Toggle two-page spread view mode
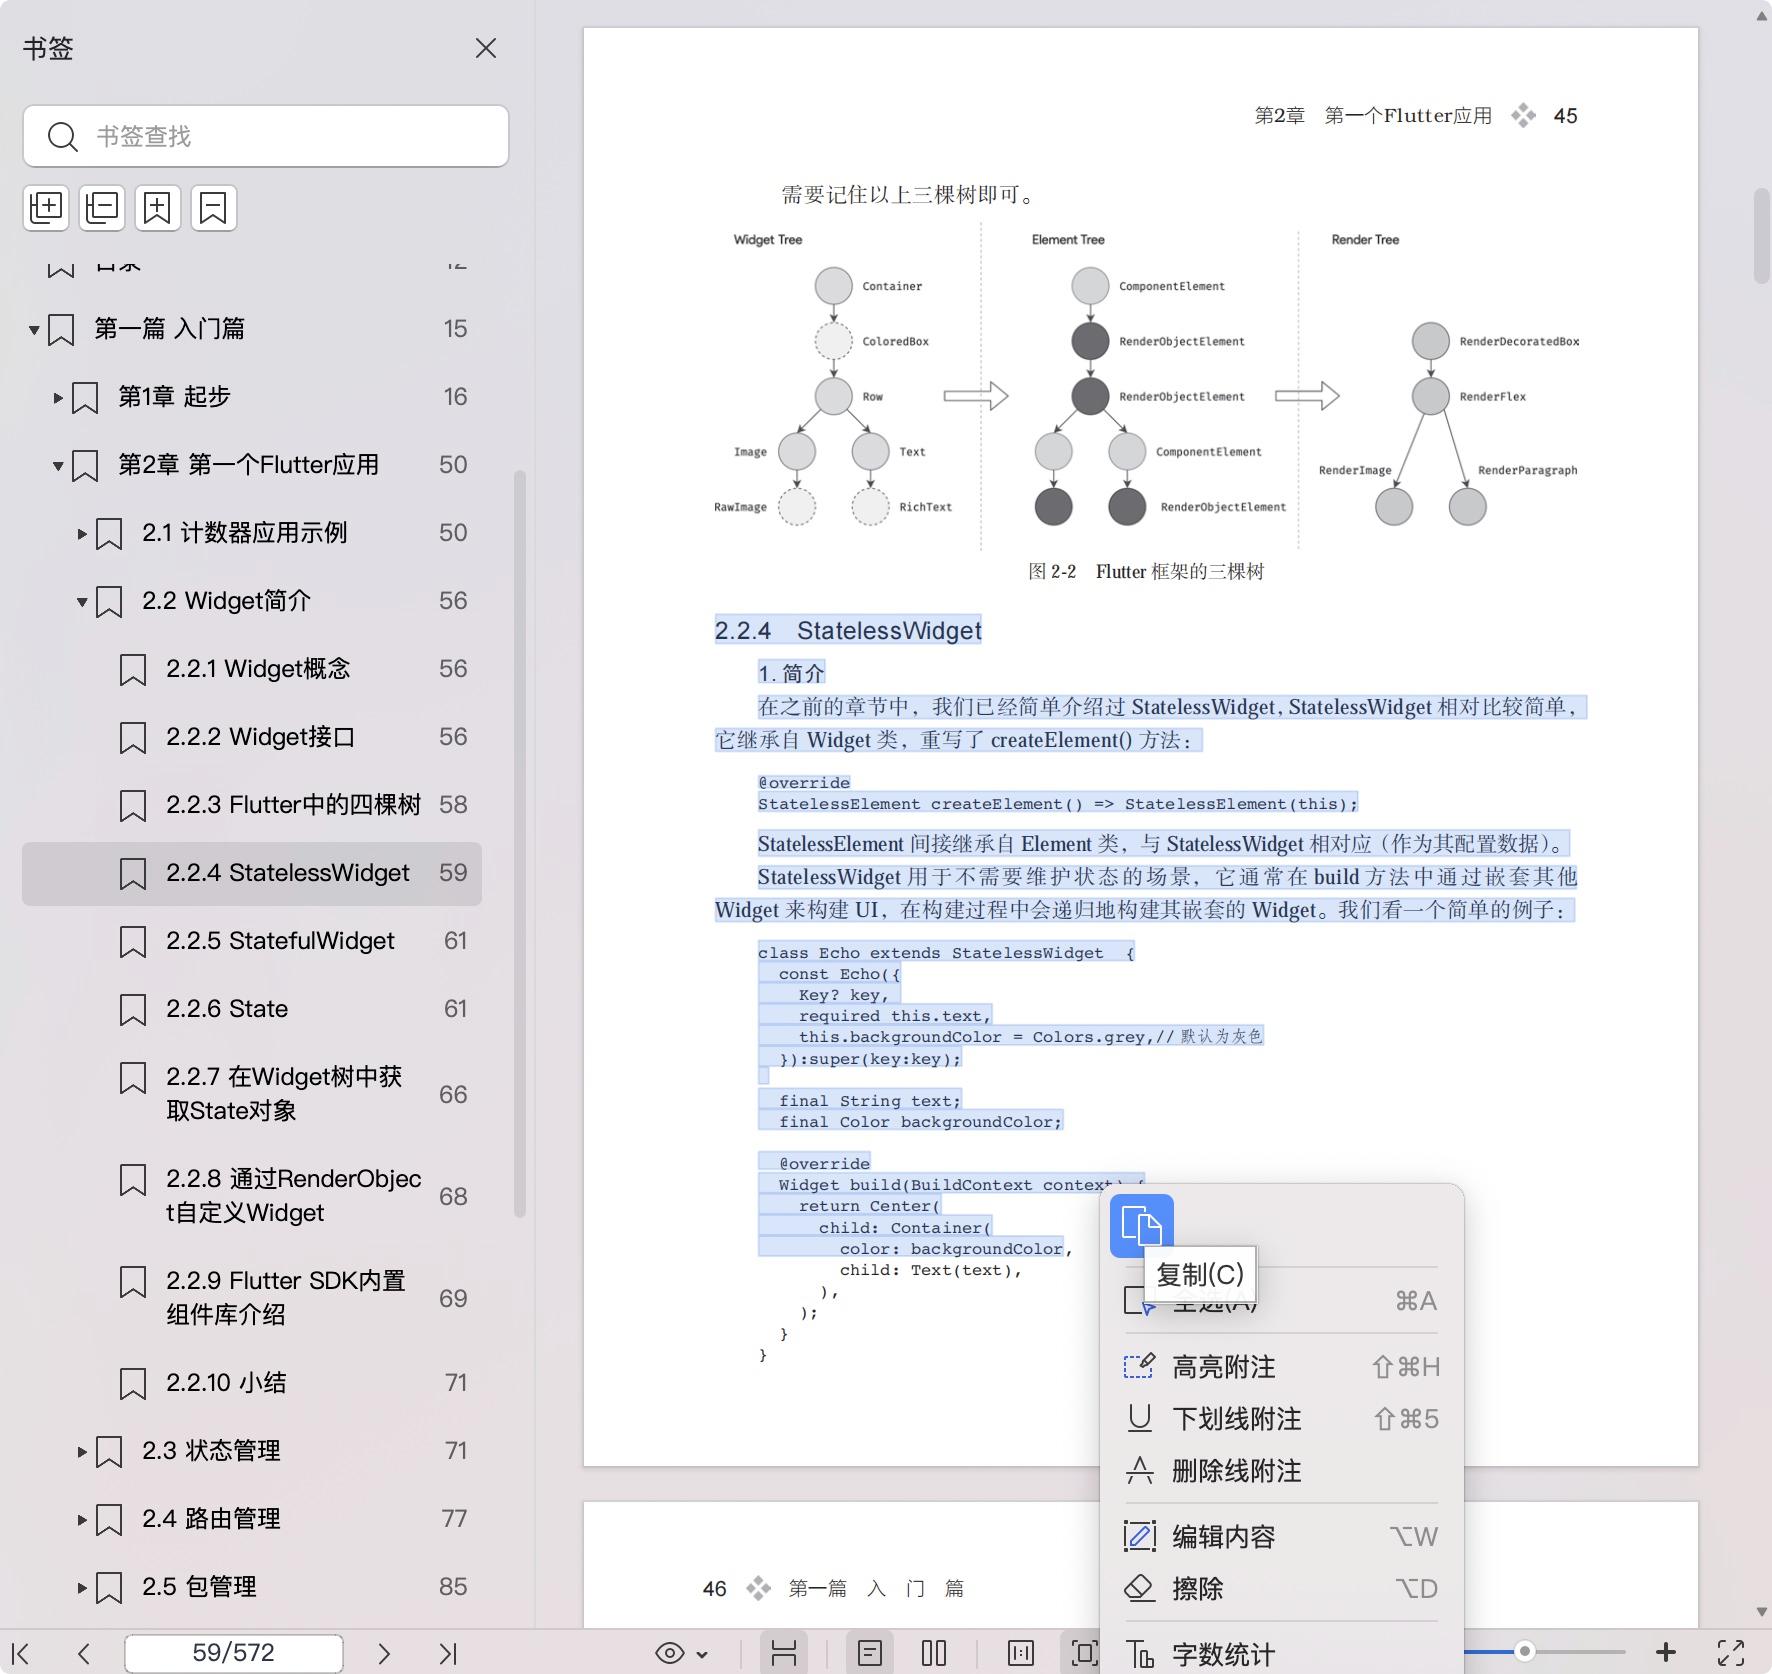1772x1674 pixels. click(x=933, y=1652)
